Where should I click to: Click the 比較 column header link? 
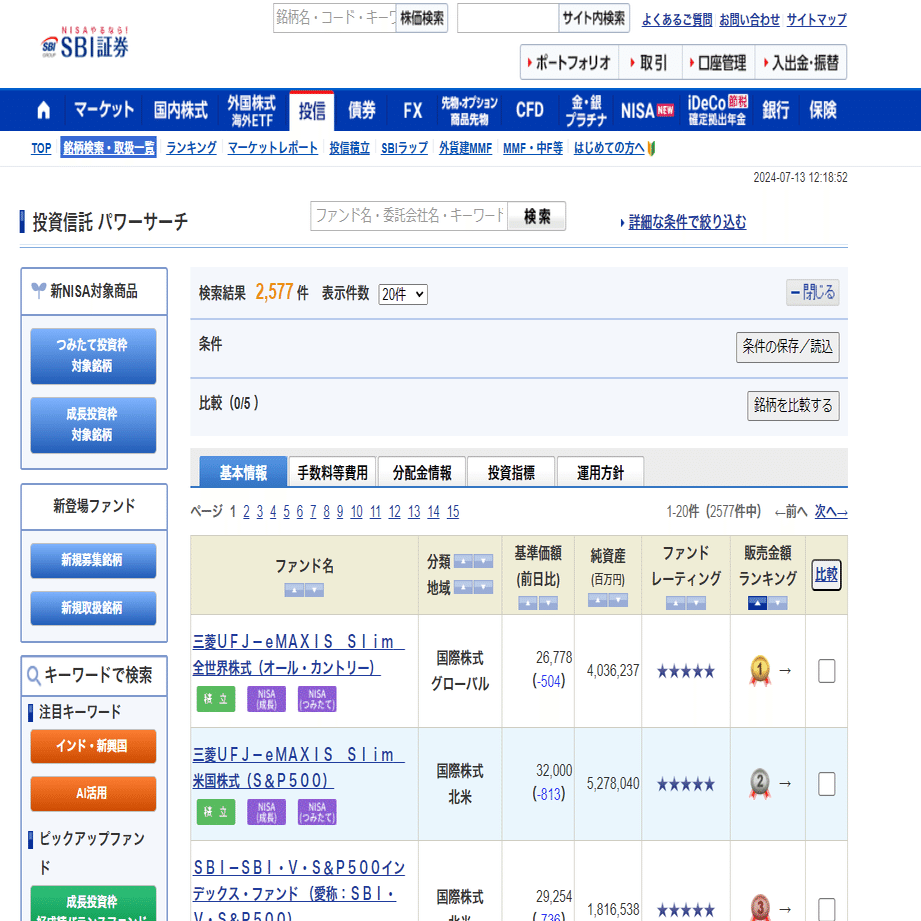click(x=826, y=575)
